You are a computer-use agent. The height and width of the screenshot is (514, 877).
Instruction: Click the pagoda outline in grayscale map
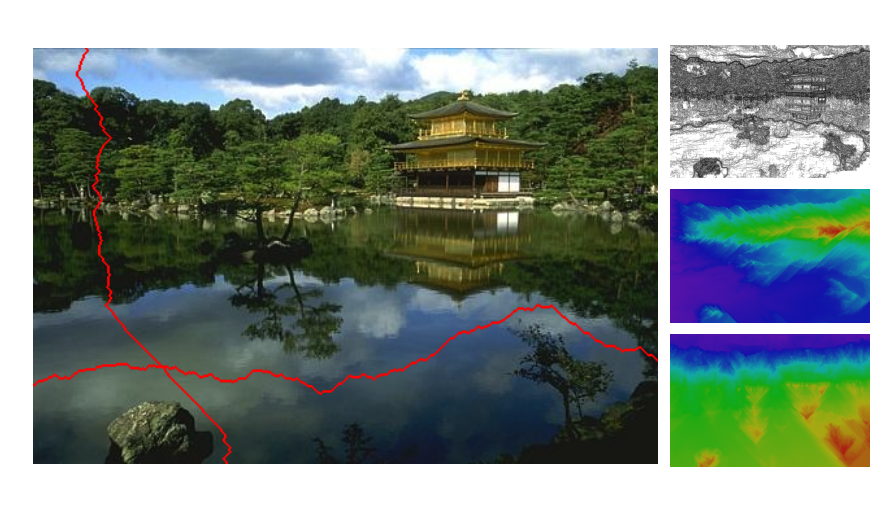point(807,92)
